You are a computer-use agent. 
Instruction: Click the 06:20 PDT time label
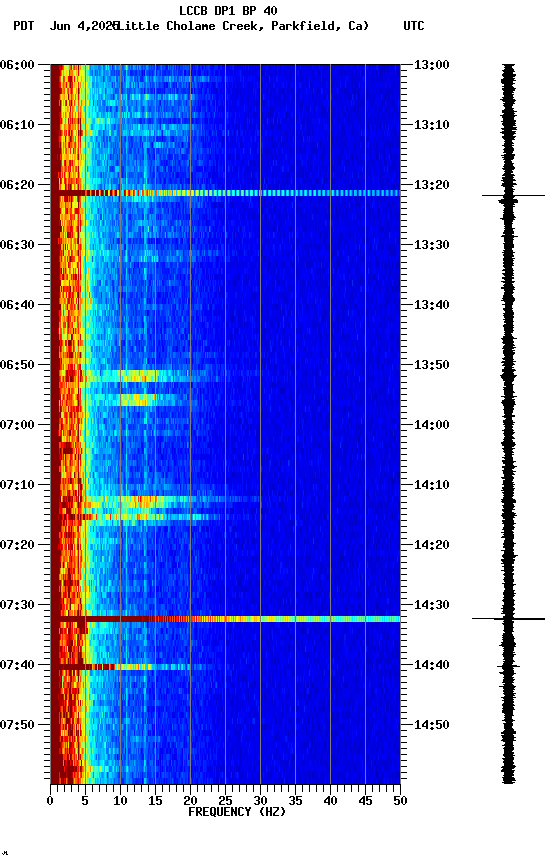click(x=17, y=185)
